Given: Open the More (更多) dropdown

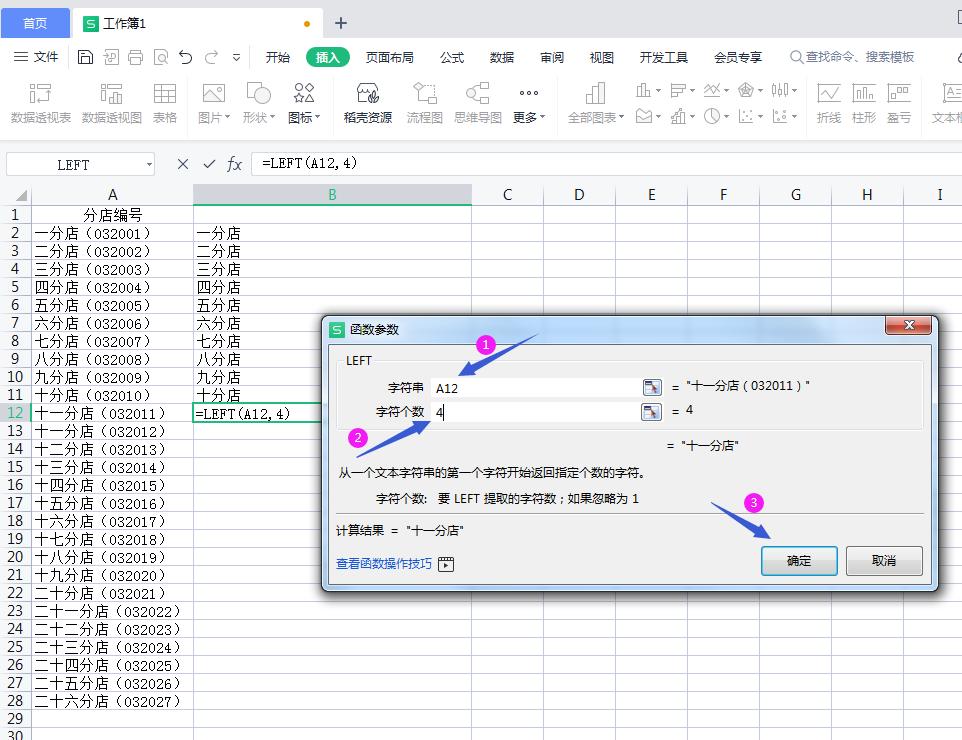Looking at the screenshot, I should pos(529,103).
